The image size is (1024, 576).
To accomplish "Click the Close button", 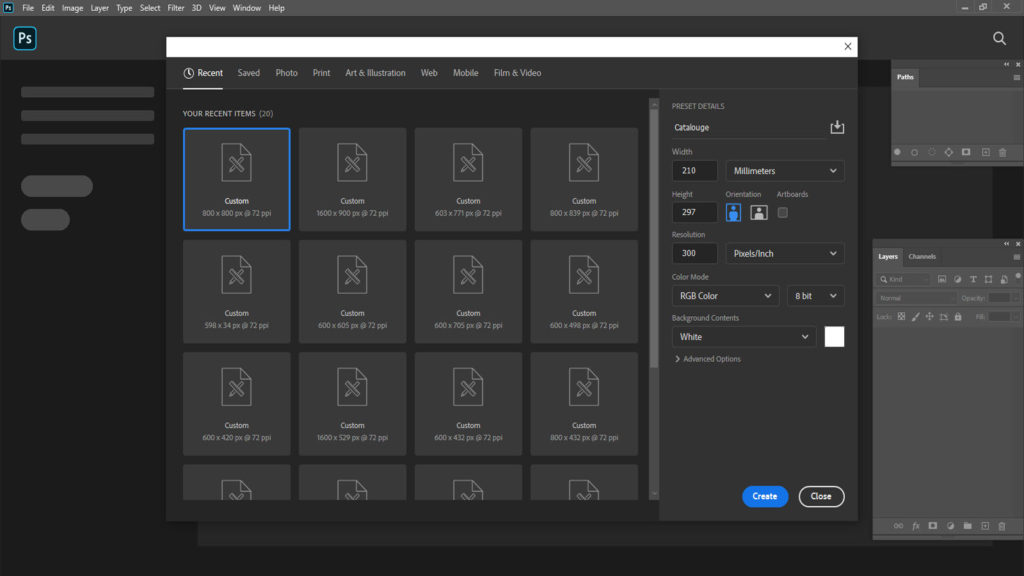I will 821,496.
